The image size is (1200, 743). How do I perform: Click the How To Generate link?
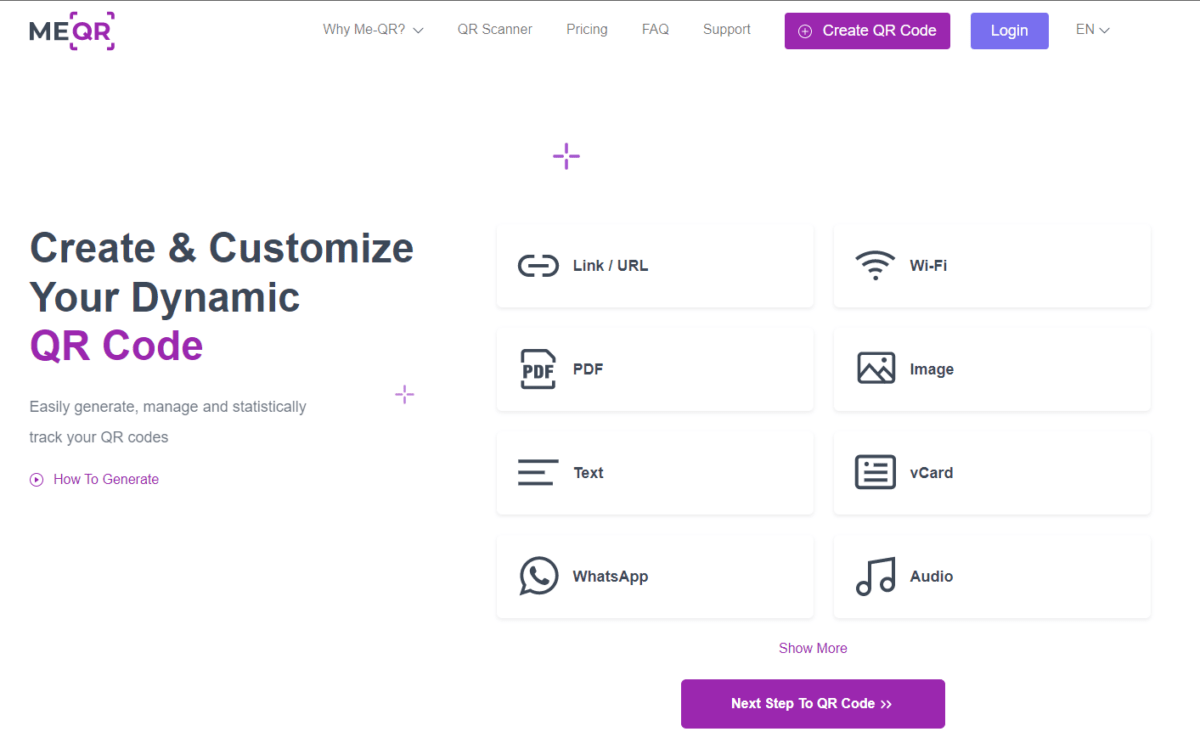pos(106,479)
